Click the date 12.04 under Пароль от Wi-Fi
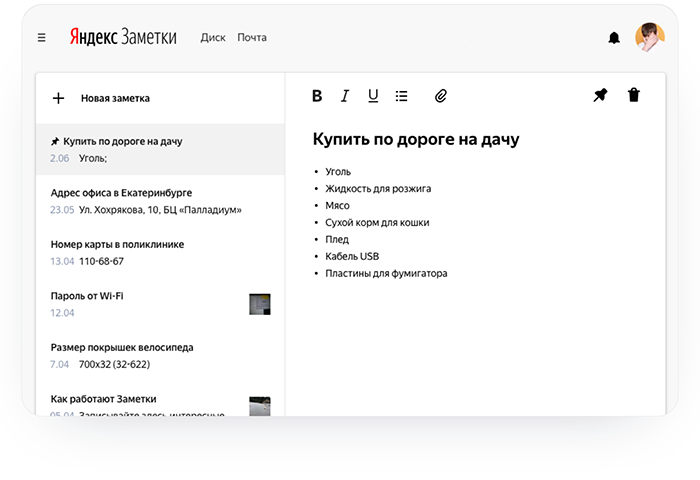 62,313
